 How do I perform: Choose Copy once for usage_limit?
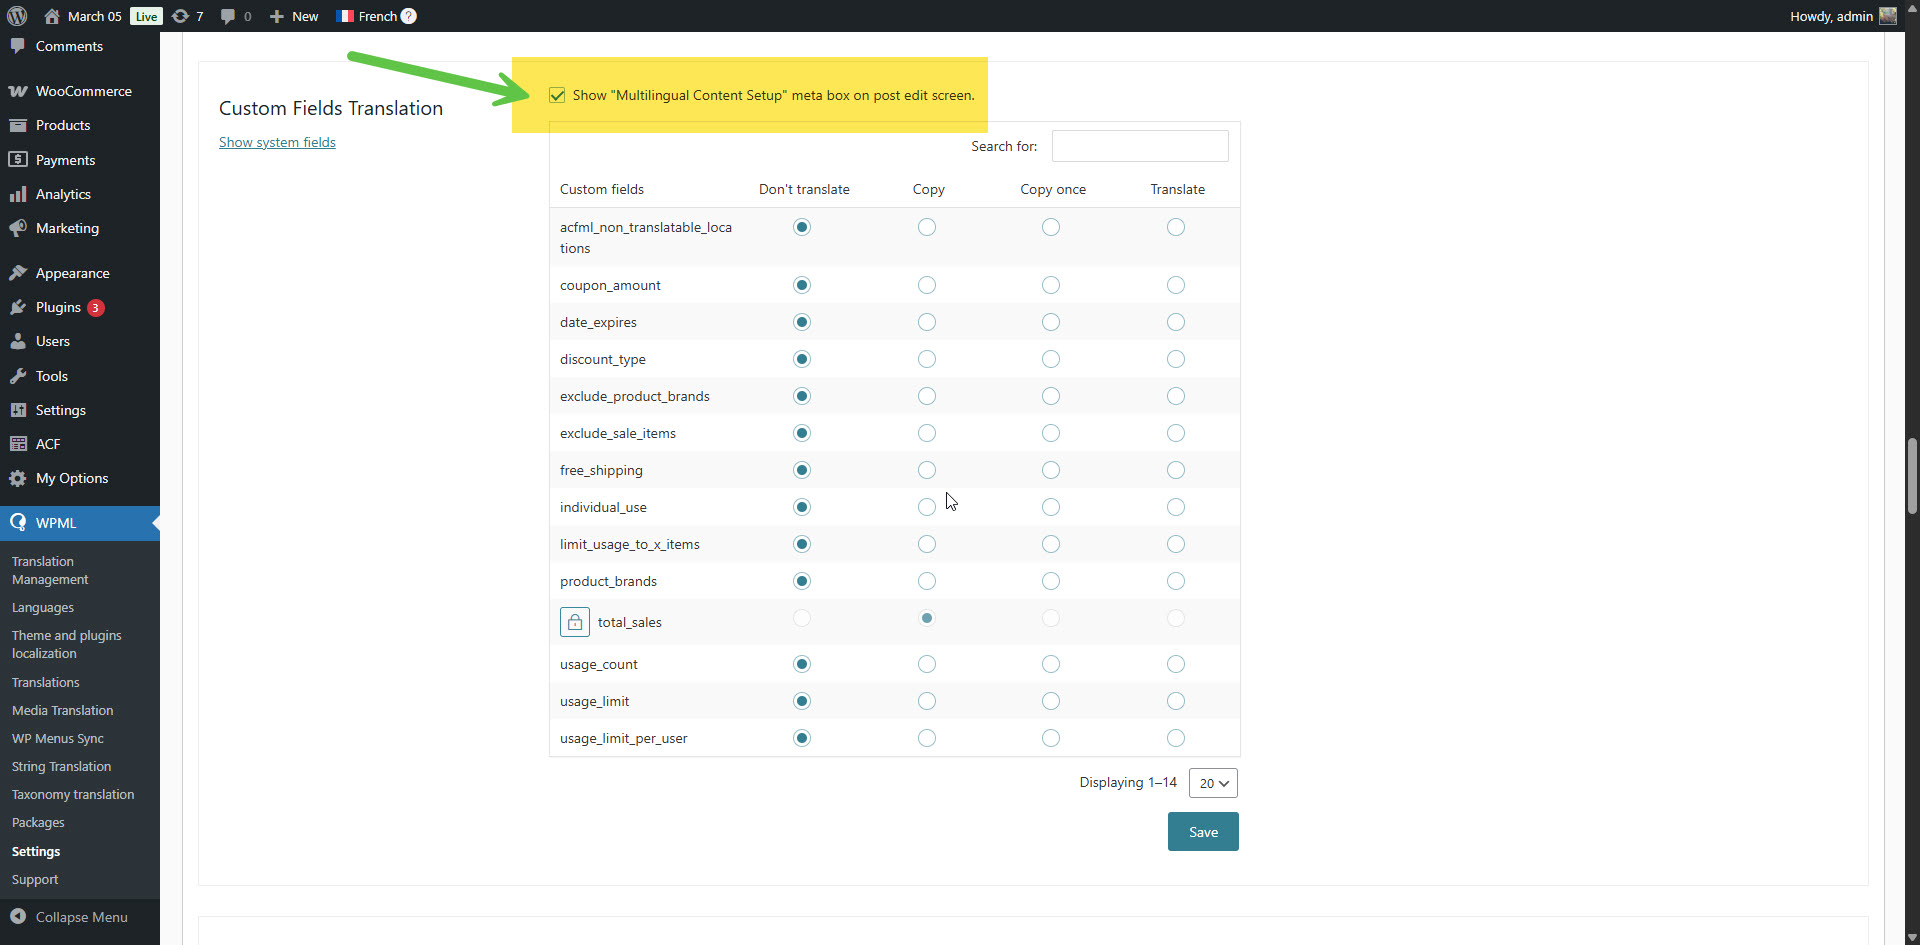(1050, 701)
